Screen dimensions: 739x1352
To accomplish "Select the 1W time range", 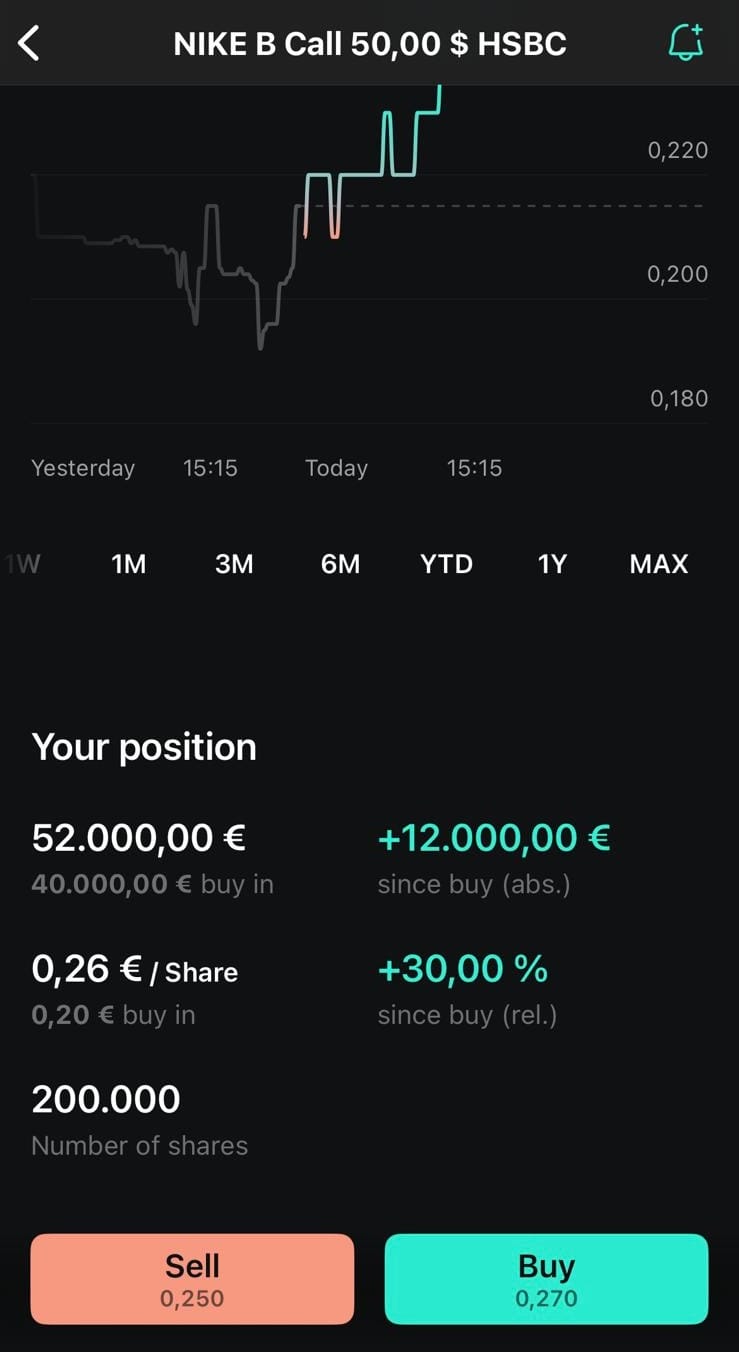I will 23,564.
